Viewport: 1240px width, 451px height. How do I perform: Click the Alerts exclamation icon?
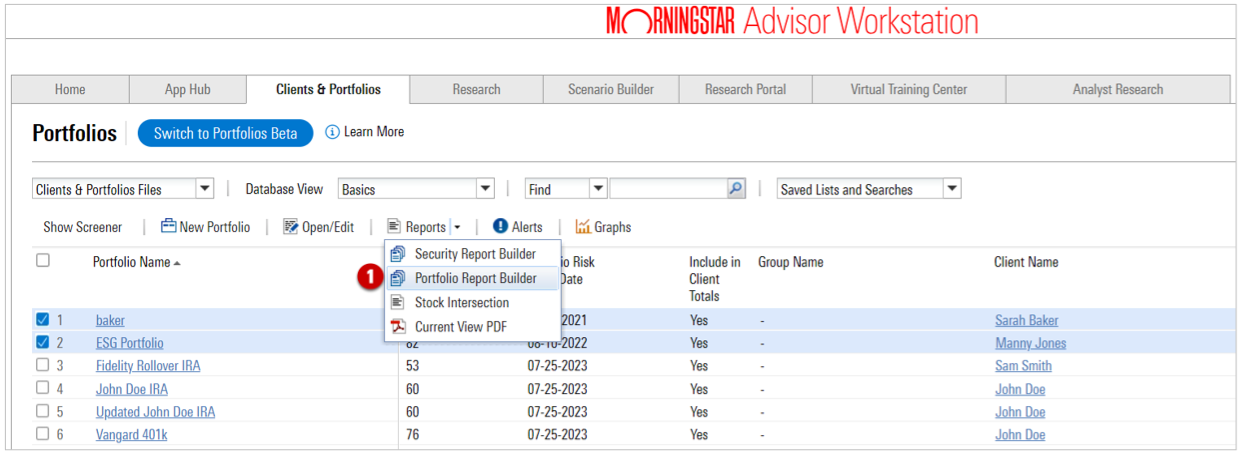(x=500, y=227)
